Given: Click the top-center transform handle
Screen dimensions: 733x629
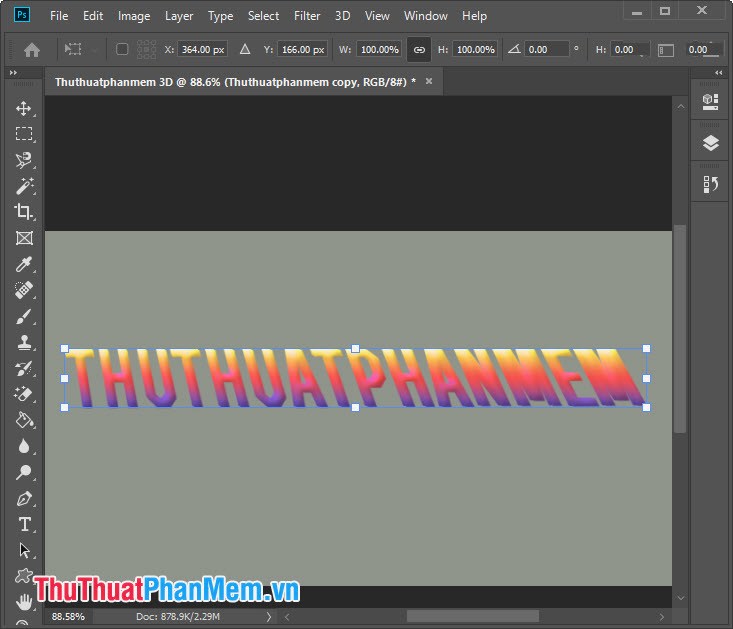Looking at the screenshot, I should 355,348.
